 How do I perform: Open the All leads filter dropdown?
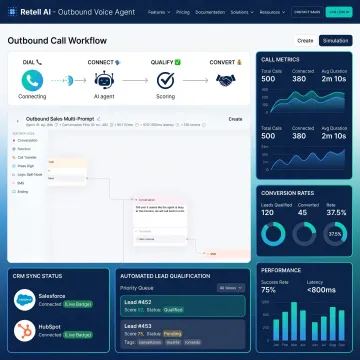231,288
